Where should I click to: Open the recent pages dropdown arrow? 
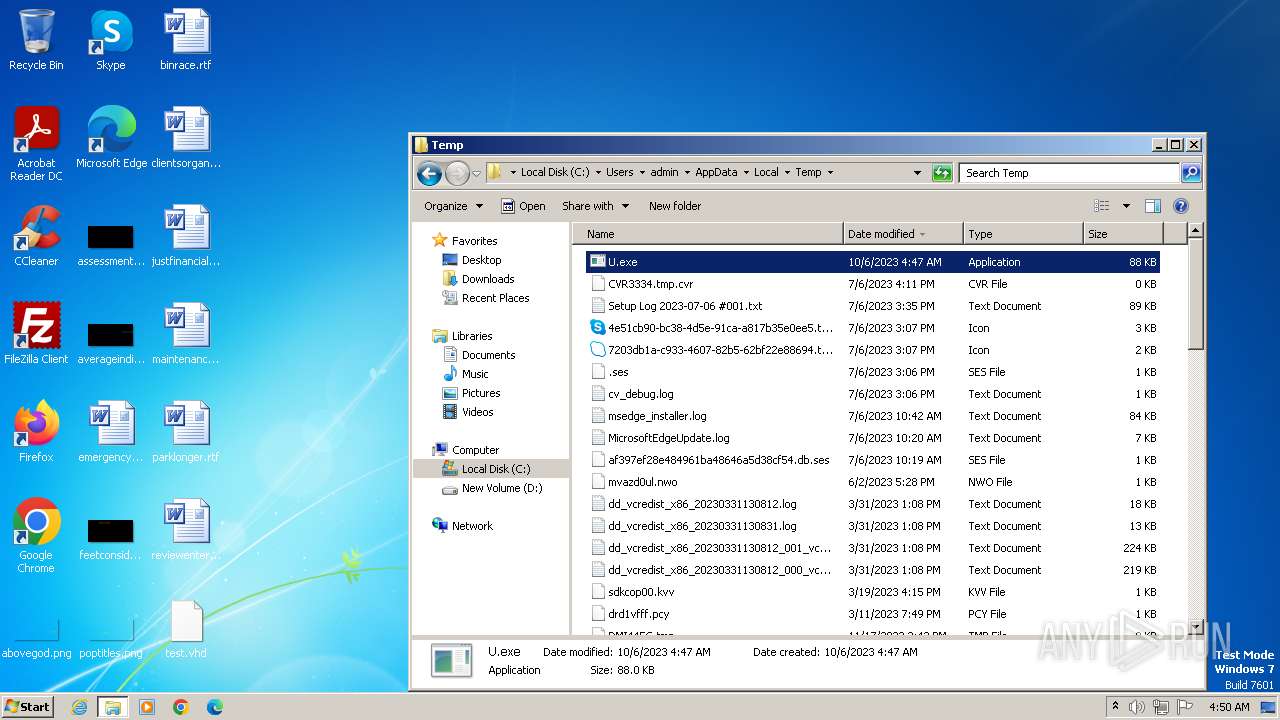coord(476,173)
